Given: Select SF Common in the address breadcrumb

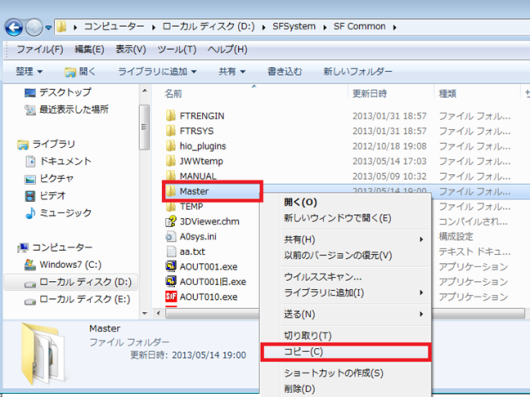Looking at the screenshot, I should [x=359, y=26].
